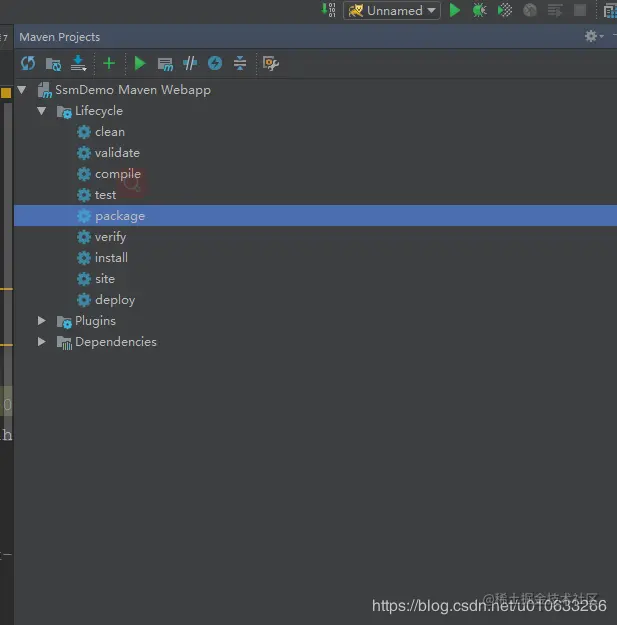Open Maven Settings wrench icon
Image resolution: width=617 pixels, height=625 pixels.
tap(271, 63)
